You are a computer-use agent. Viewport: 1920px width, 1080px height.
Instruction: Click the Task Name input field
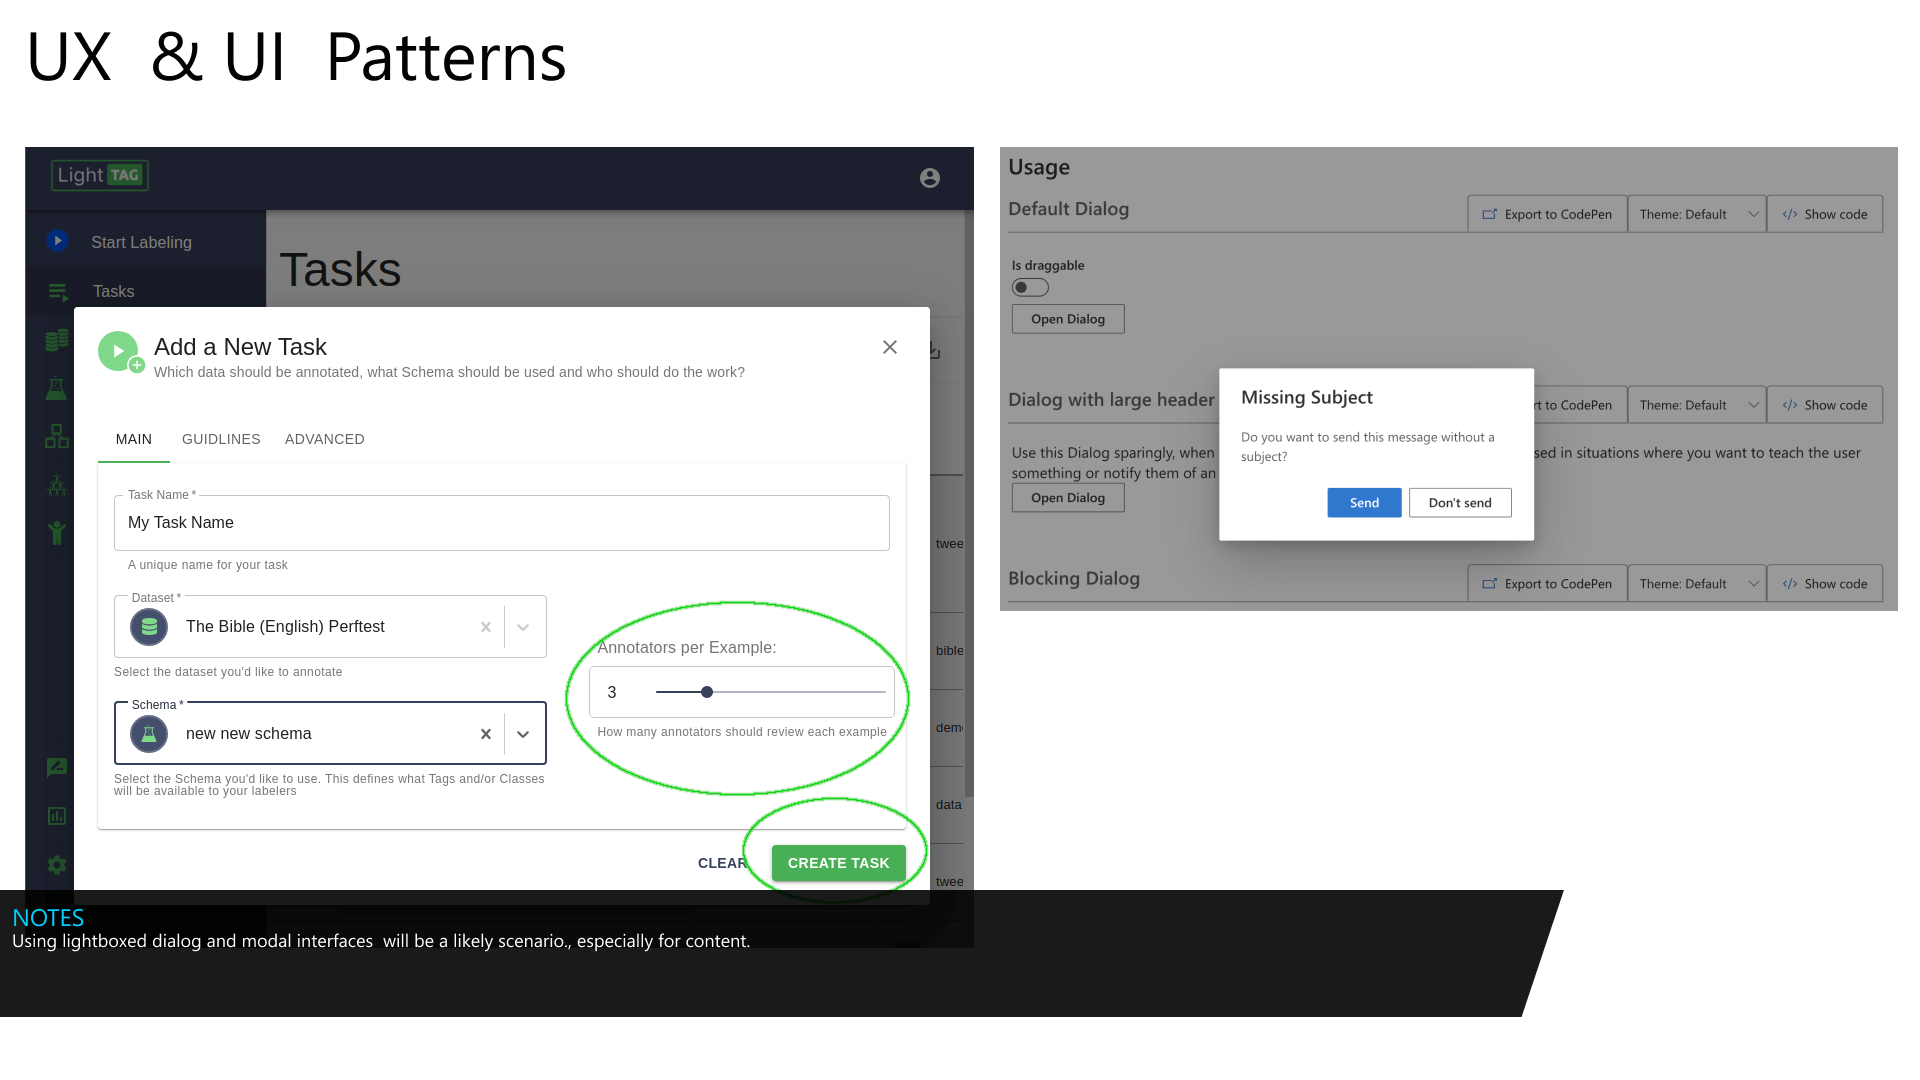coord(501,523)
